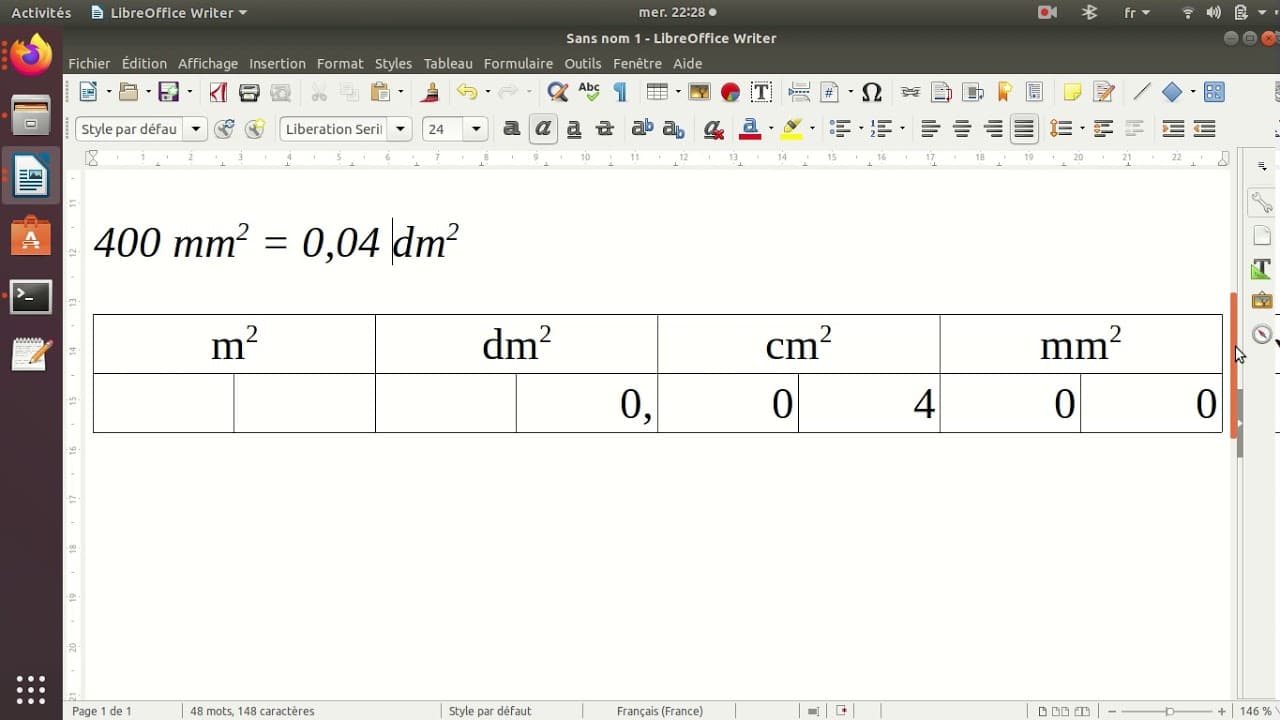Insert a footnote
The width and height of the screenshot is (1280, 720).
pos(941,92)
